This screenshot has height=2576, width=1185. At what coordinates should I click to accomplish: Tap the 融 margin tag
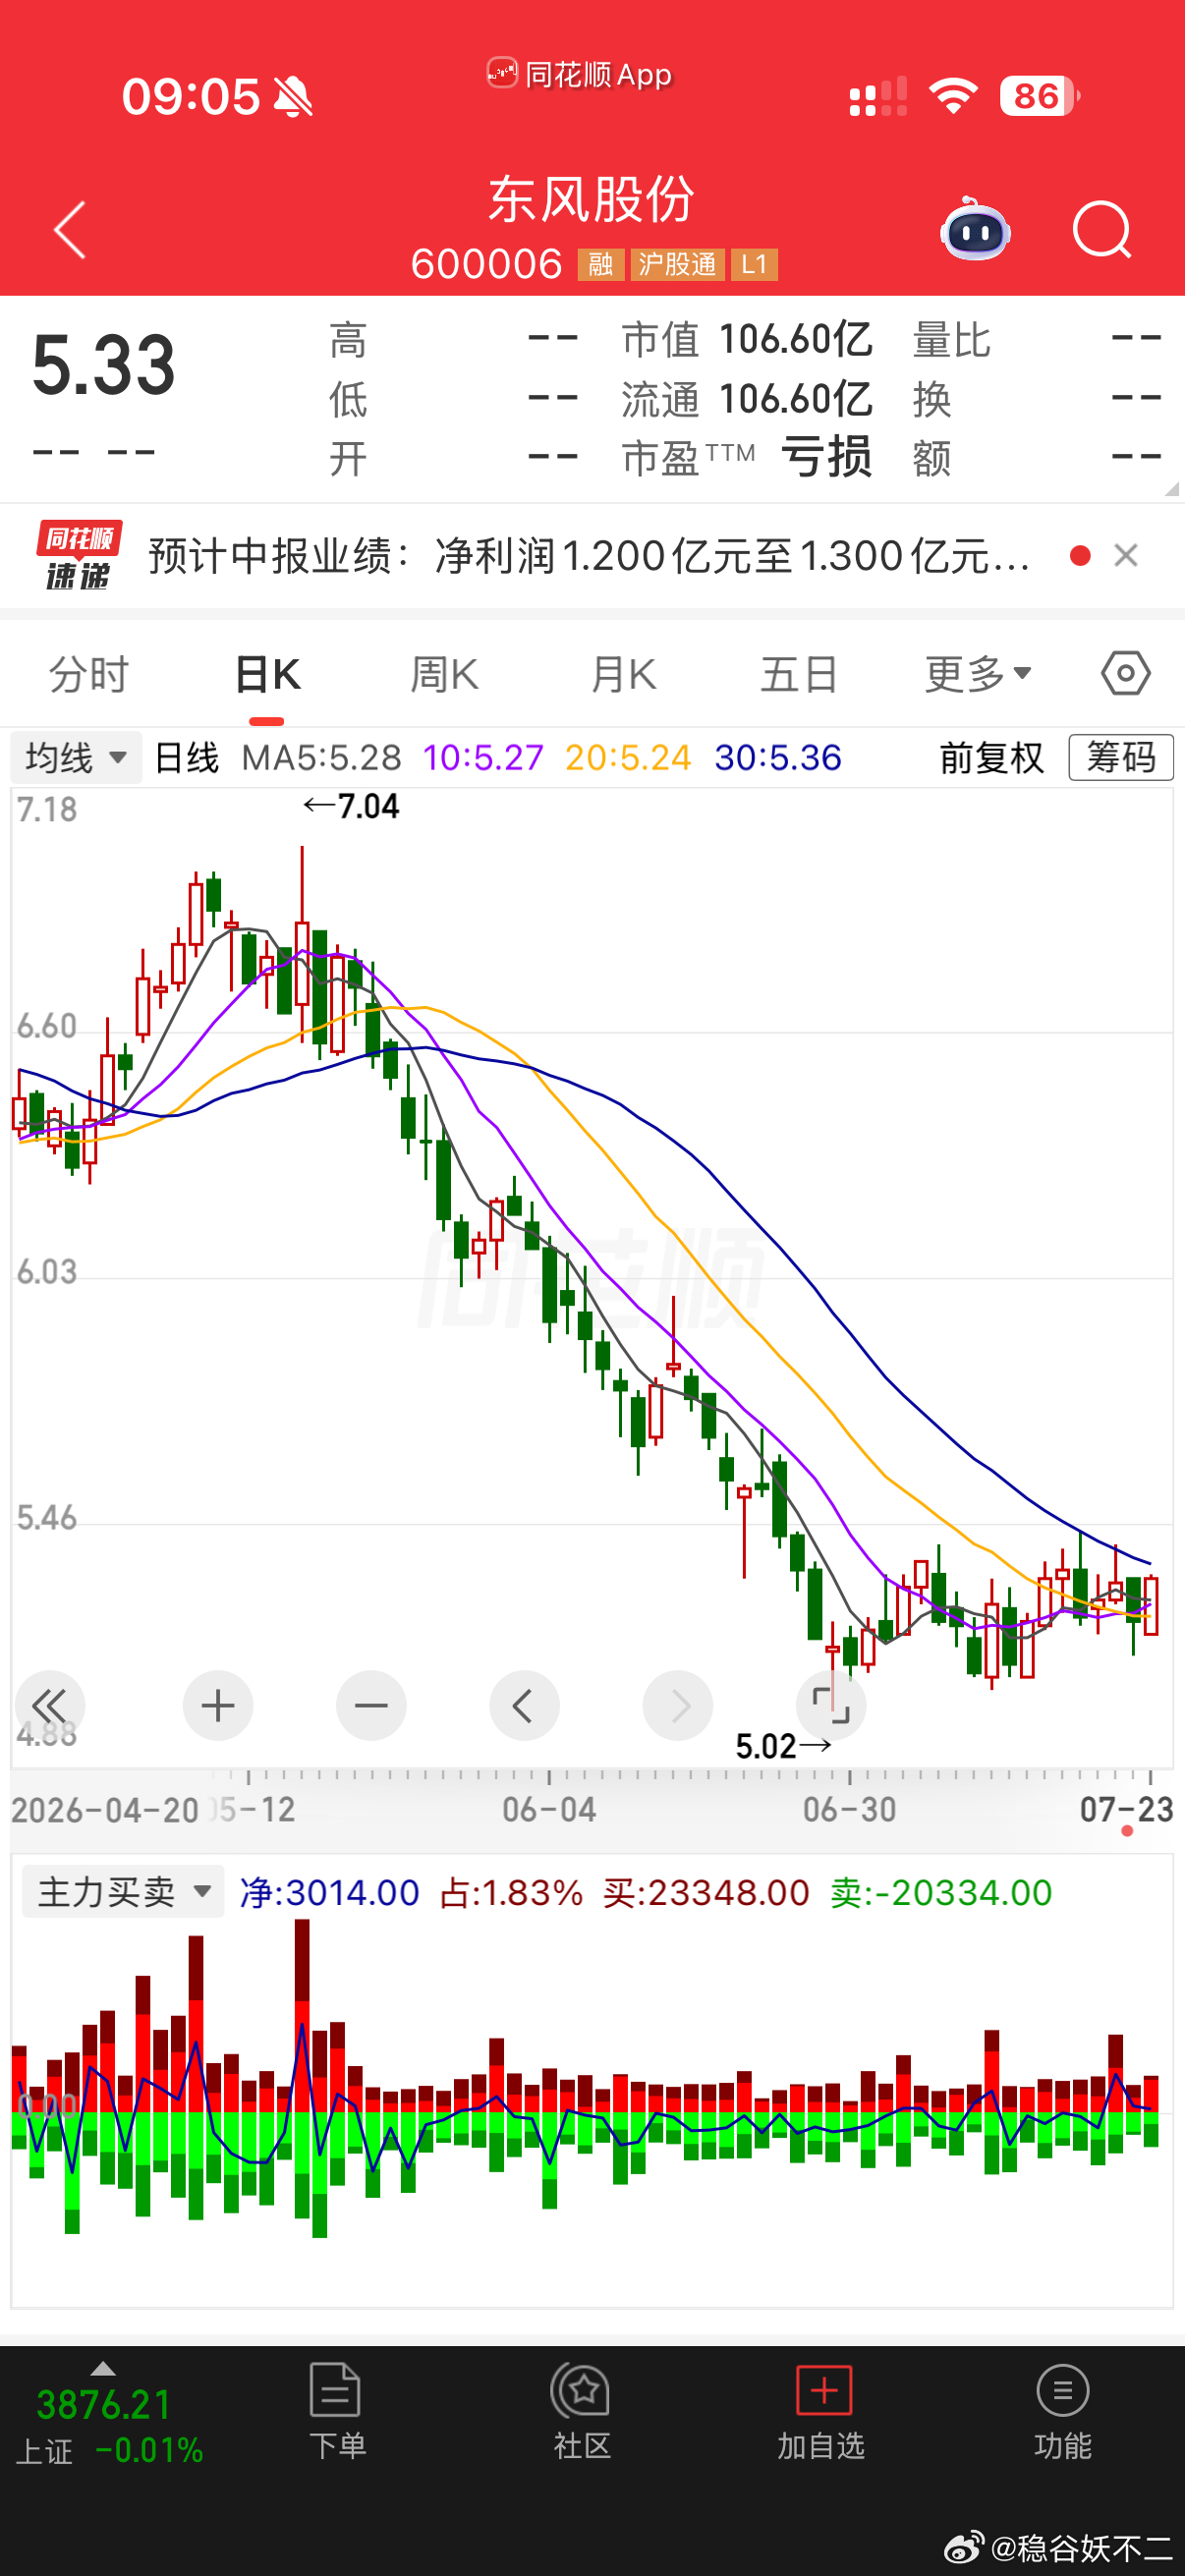[x=601, y=264]
